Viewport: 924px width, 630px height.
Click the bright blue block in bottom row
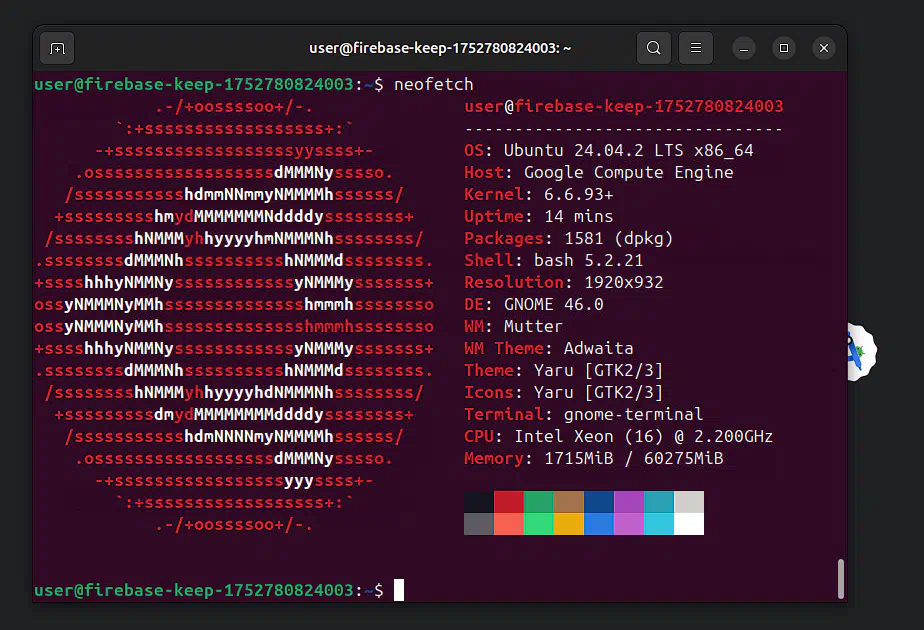click(599, 524)
